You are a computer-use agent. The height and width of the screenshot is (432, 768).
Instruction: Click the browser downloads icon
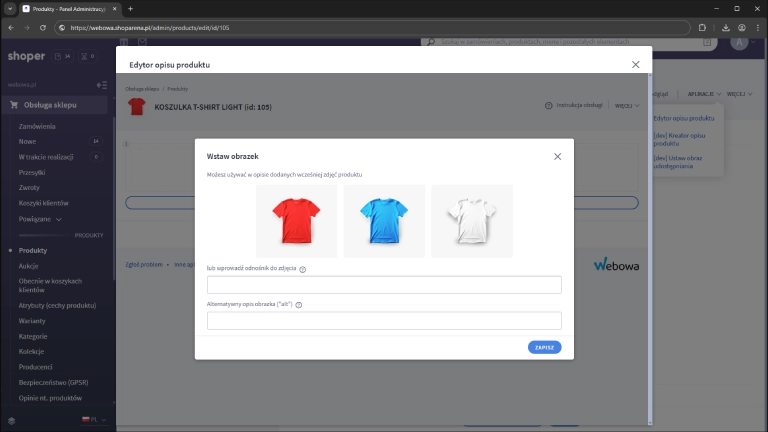click(x=724, y=27)
